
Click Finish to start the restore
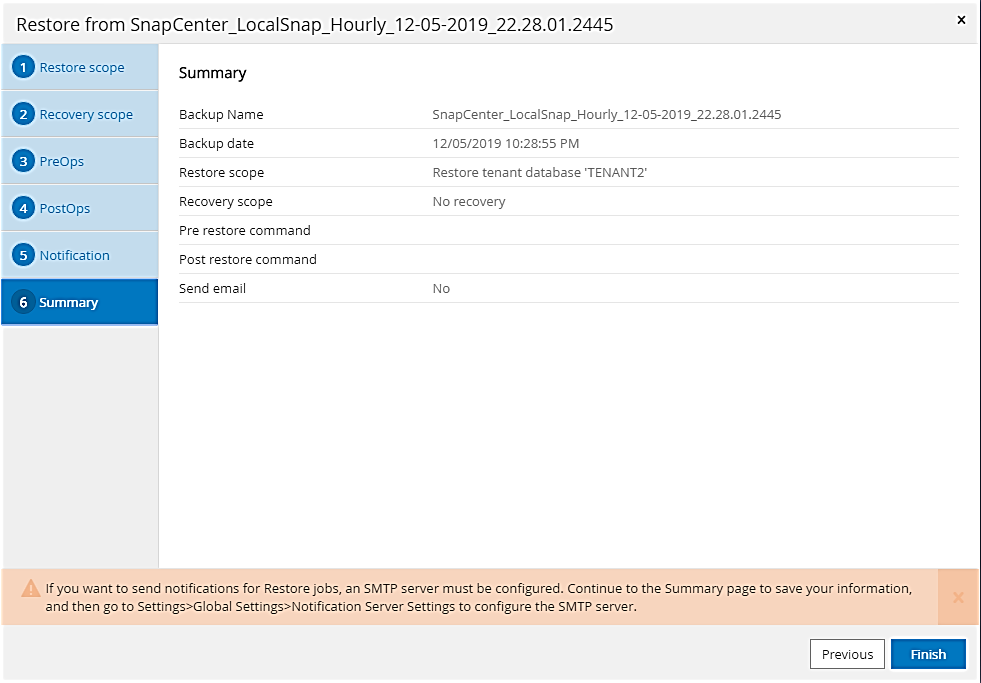click(928, 654)
